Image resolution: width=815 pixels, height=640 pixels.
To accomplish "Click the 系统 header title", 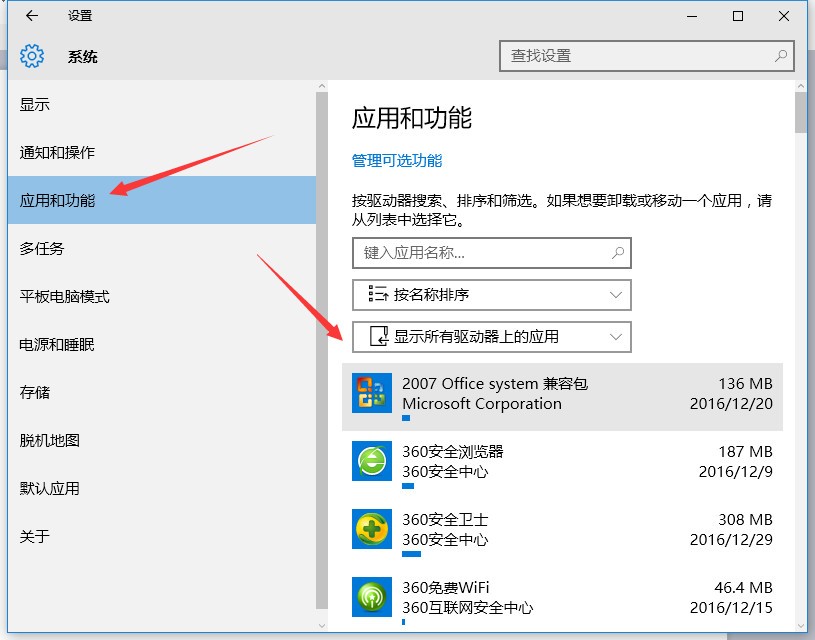I will pyautogui.click(x=83, y=56).
